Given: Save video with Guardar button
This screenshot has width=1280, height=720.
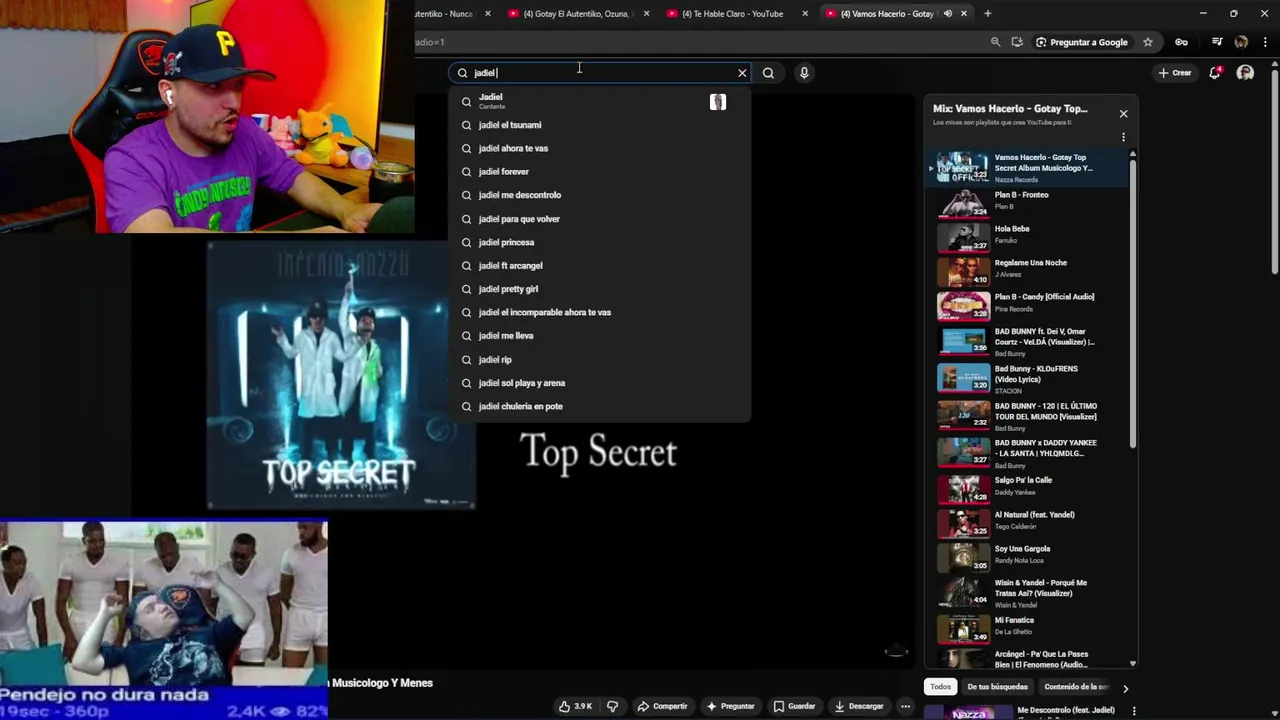Looking at the screenshot, I should point(794,706).
